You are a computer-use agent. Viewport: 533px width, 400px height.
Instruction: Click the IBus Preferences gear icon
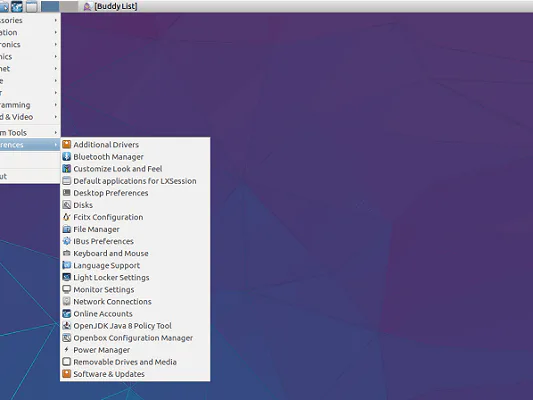point(67,241)
